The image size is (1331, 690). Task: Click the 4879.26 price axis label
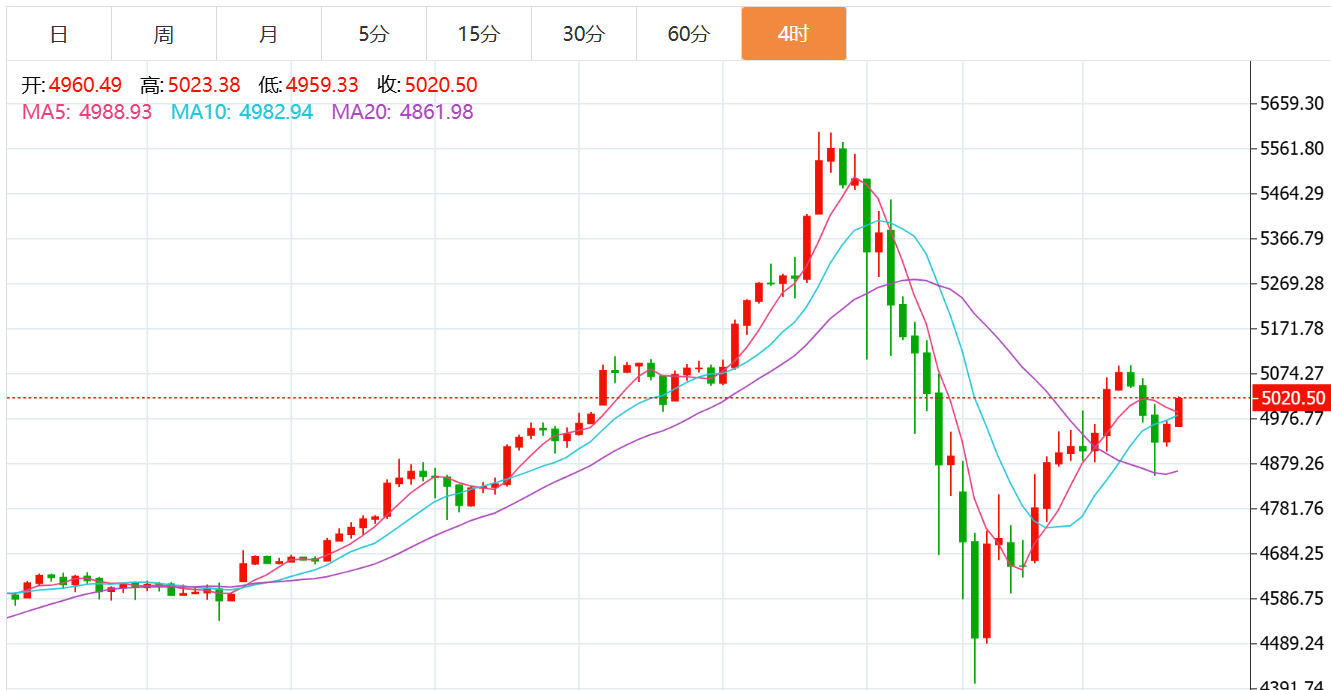(1292, 464)
